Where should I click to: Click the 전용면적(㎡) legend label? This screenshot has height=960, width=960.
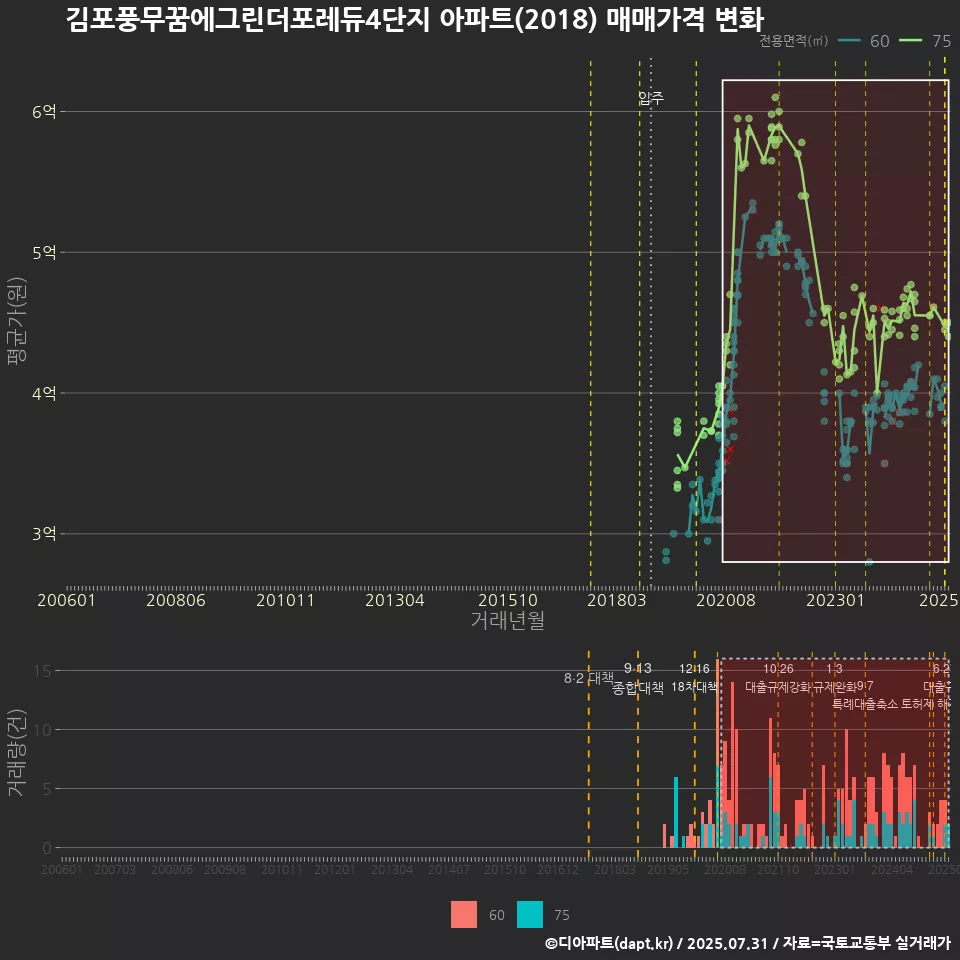click(793, 41)
